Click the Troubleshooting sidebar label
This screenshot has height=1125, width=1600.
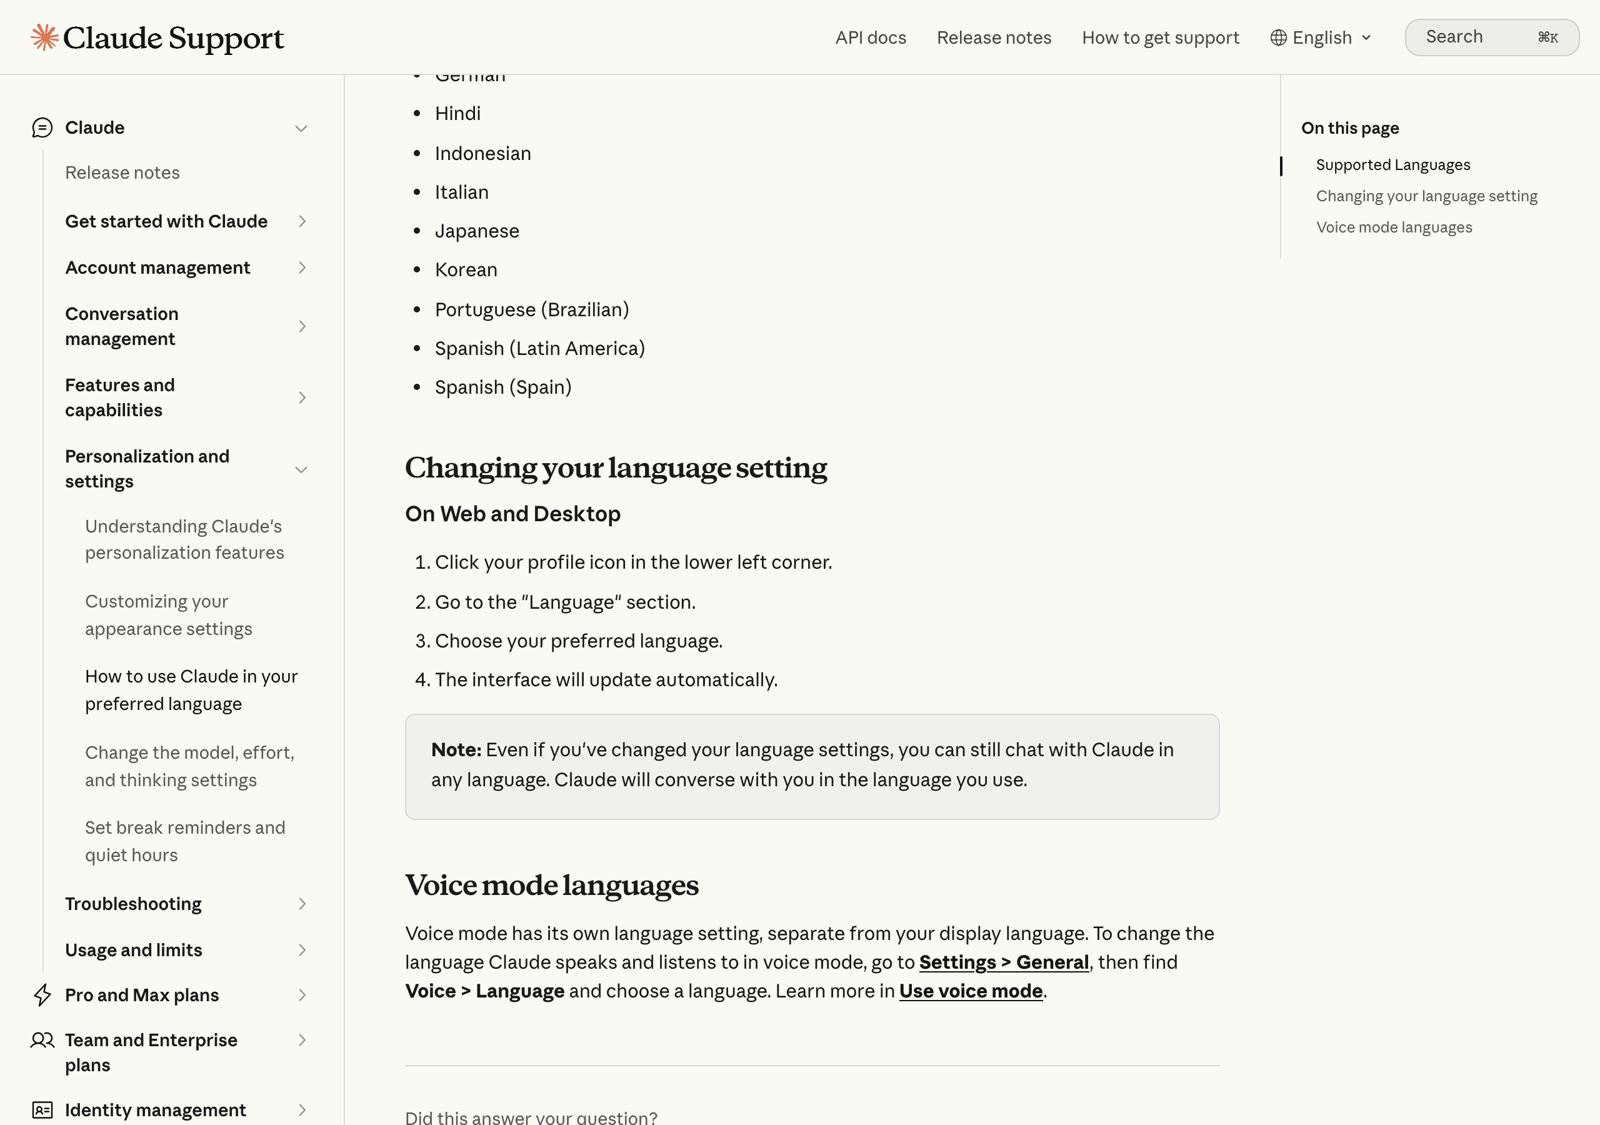(x=133, y=904)
